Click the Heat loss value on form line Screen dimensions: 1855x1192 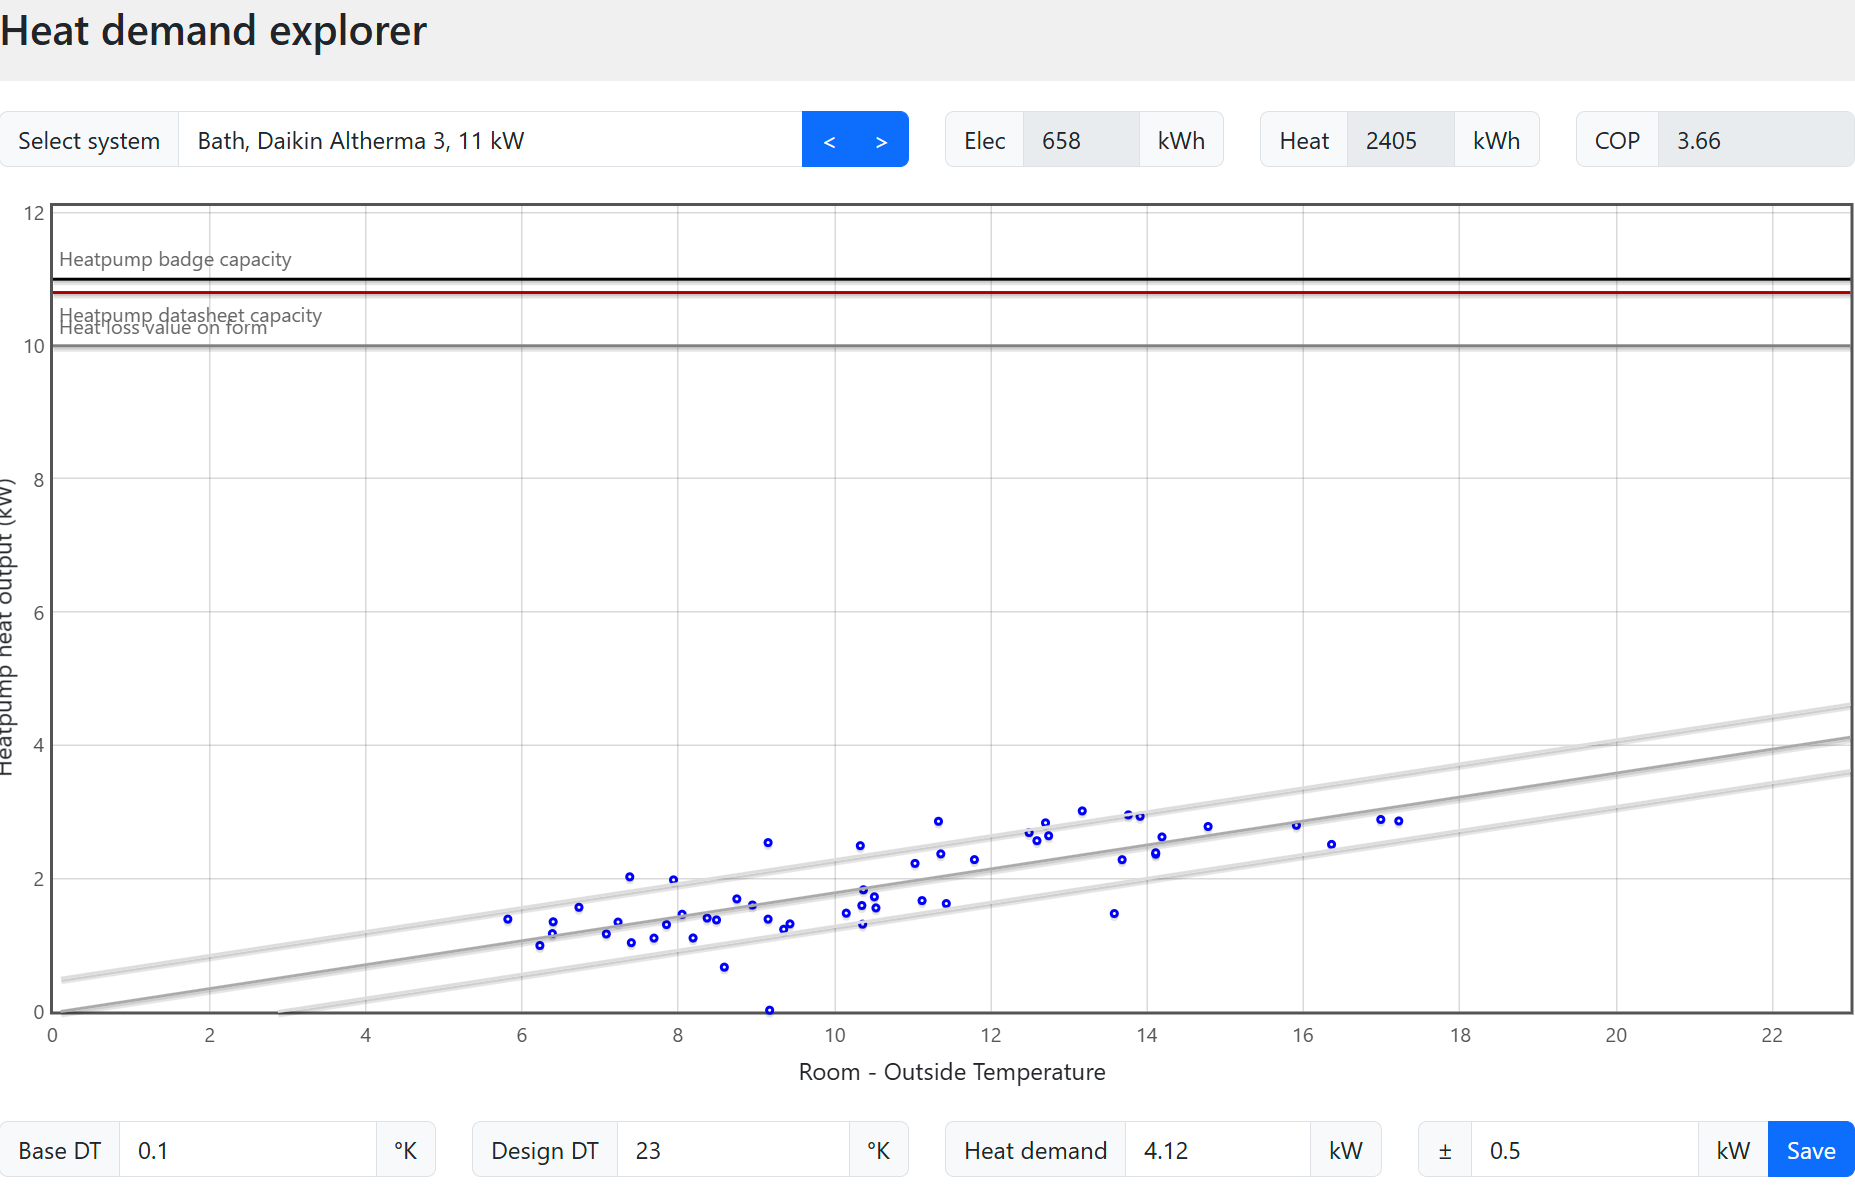pyautogui.click(x=950, y=346)
